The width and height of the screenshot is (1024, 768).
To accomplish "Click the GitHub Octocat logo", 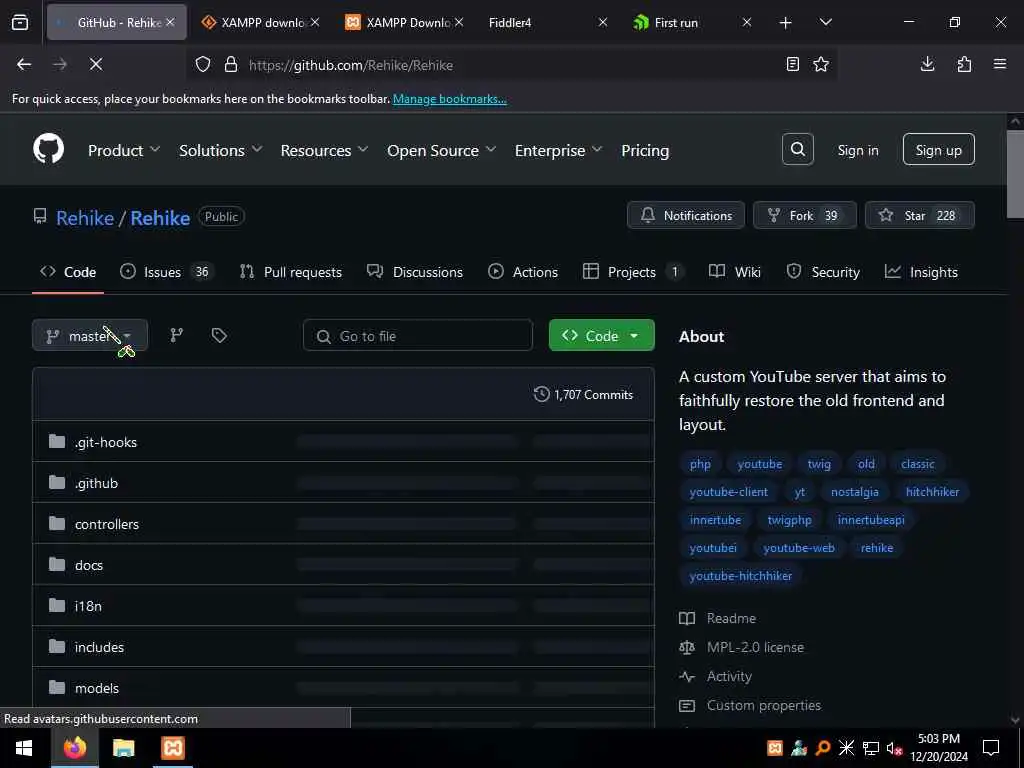I will pos(48,149).
